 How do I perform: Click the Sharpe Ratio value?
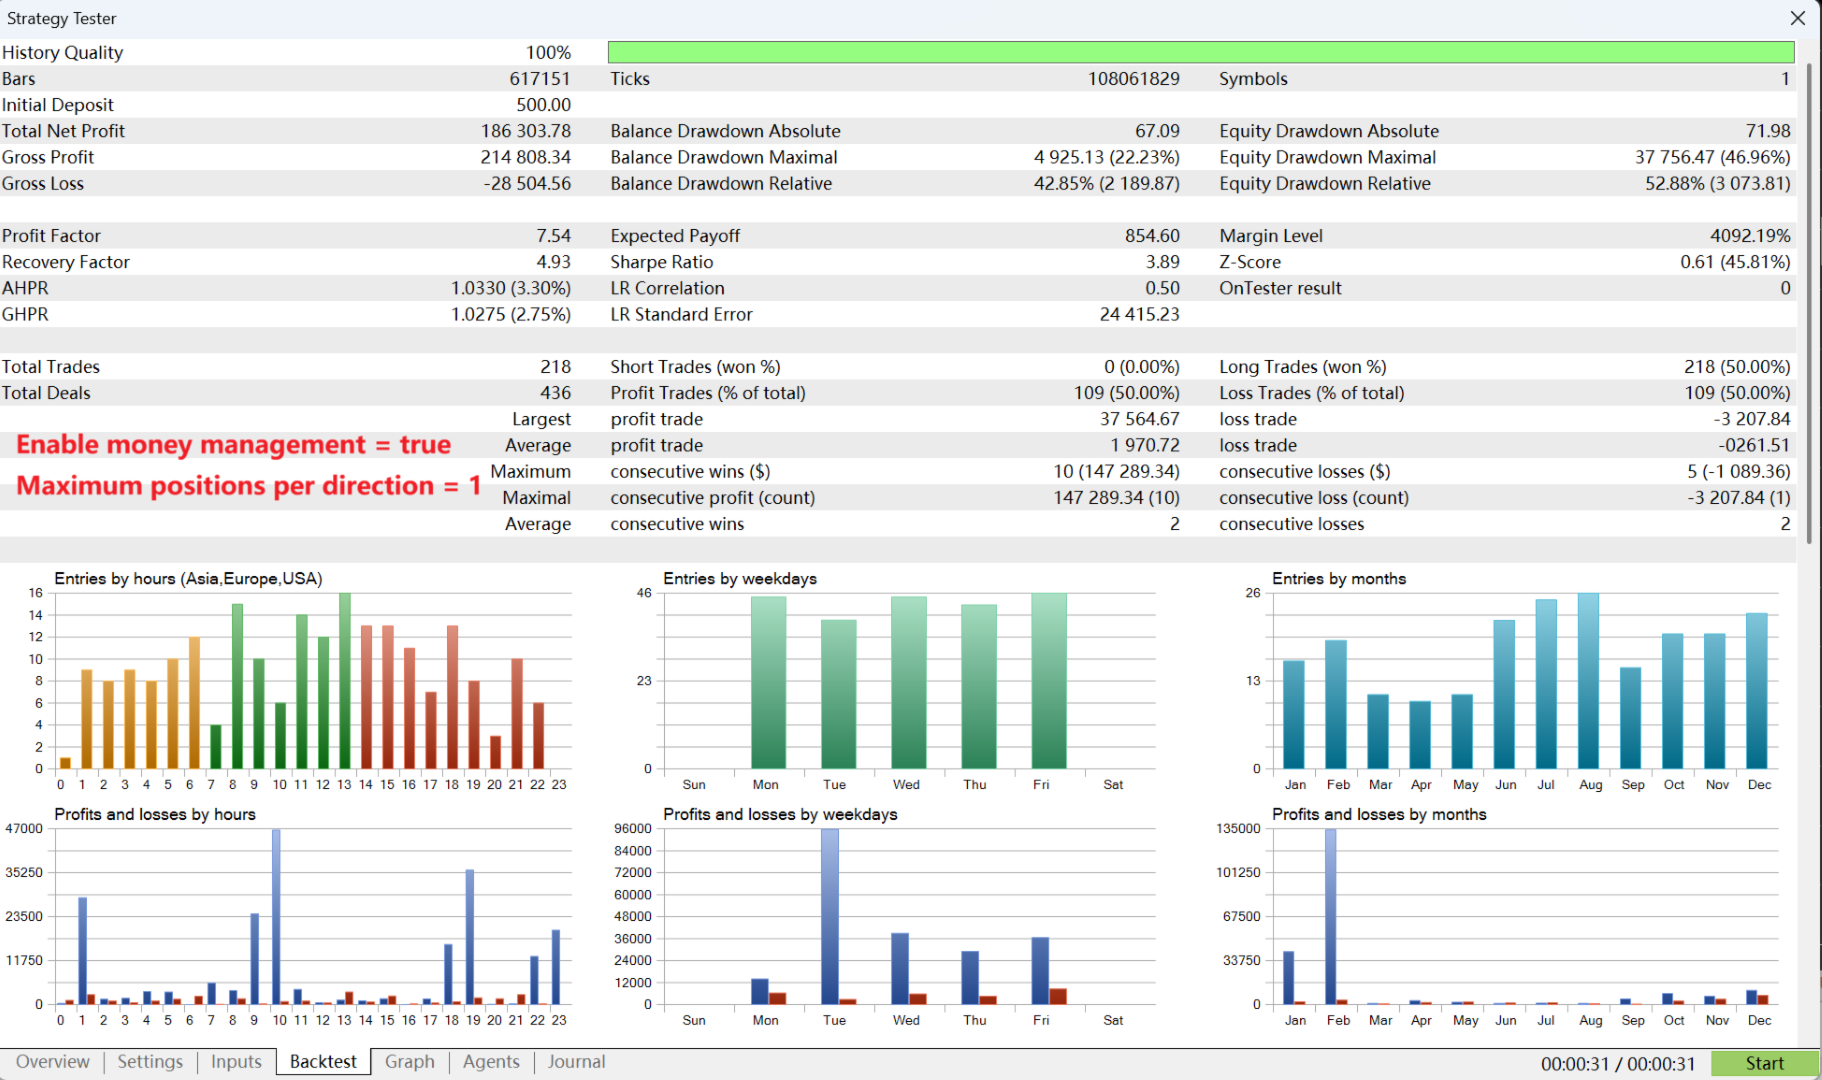[x=1162, y=262]
